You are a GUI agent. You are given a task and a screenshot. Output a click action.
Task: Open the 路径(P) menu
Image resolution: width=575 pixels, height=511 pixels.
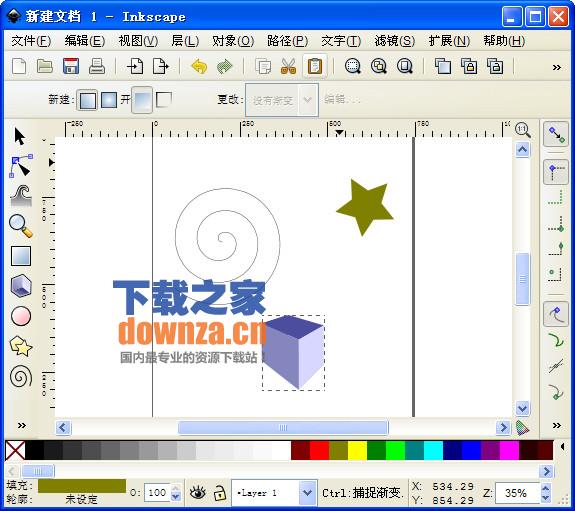click(x=288, y=41)
